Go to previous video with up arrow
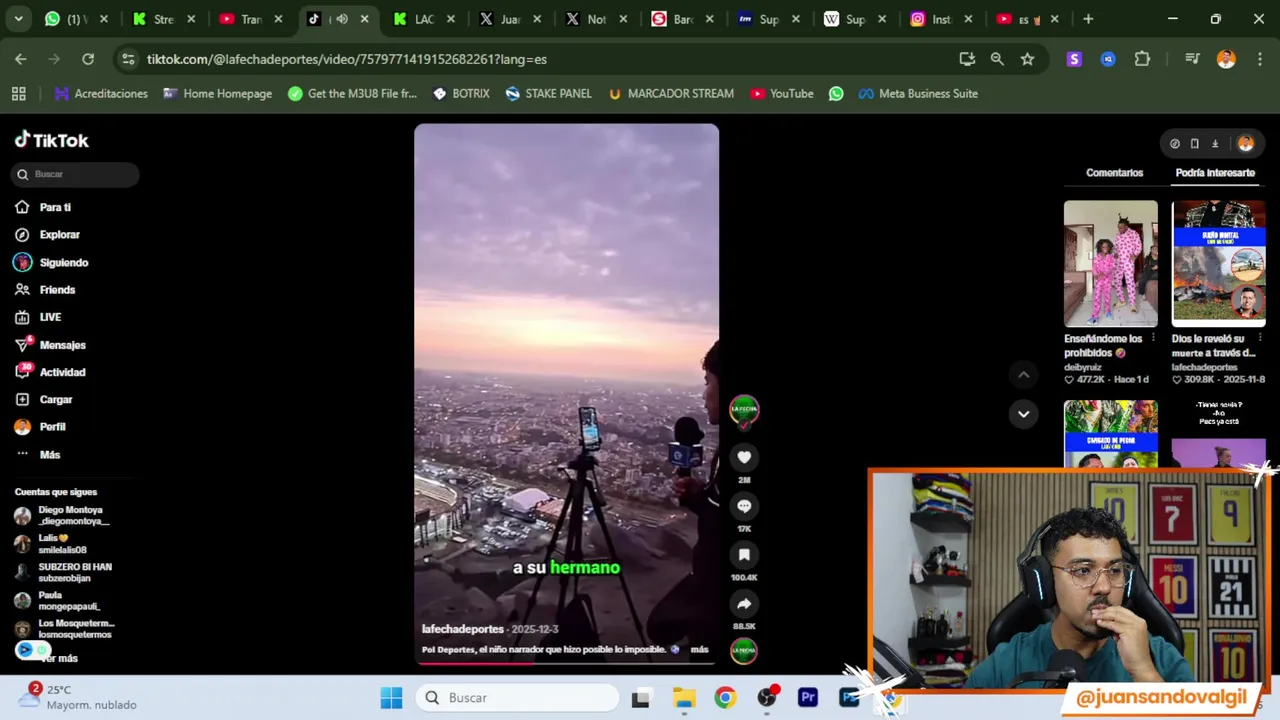This screenshot has height=720, width=1280. (1023, 375)
